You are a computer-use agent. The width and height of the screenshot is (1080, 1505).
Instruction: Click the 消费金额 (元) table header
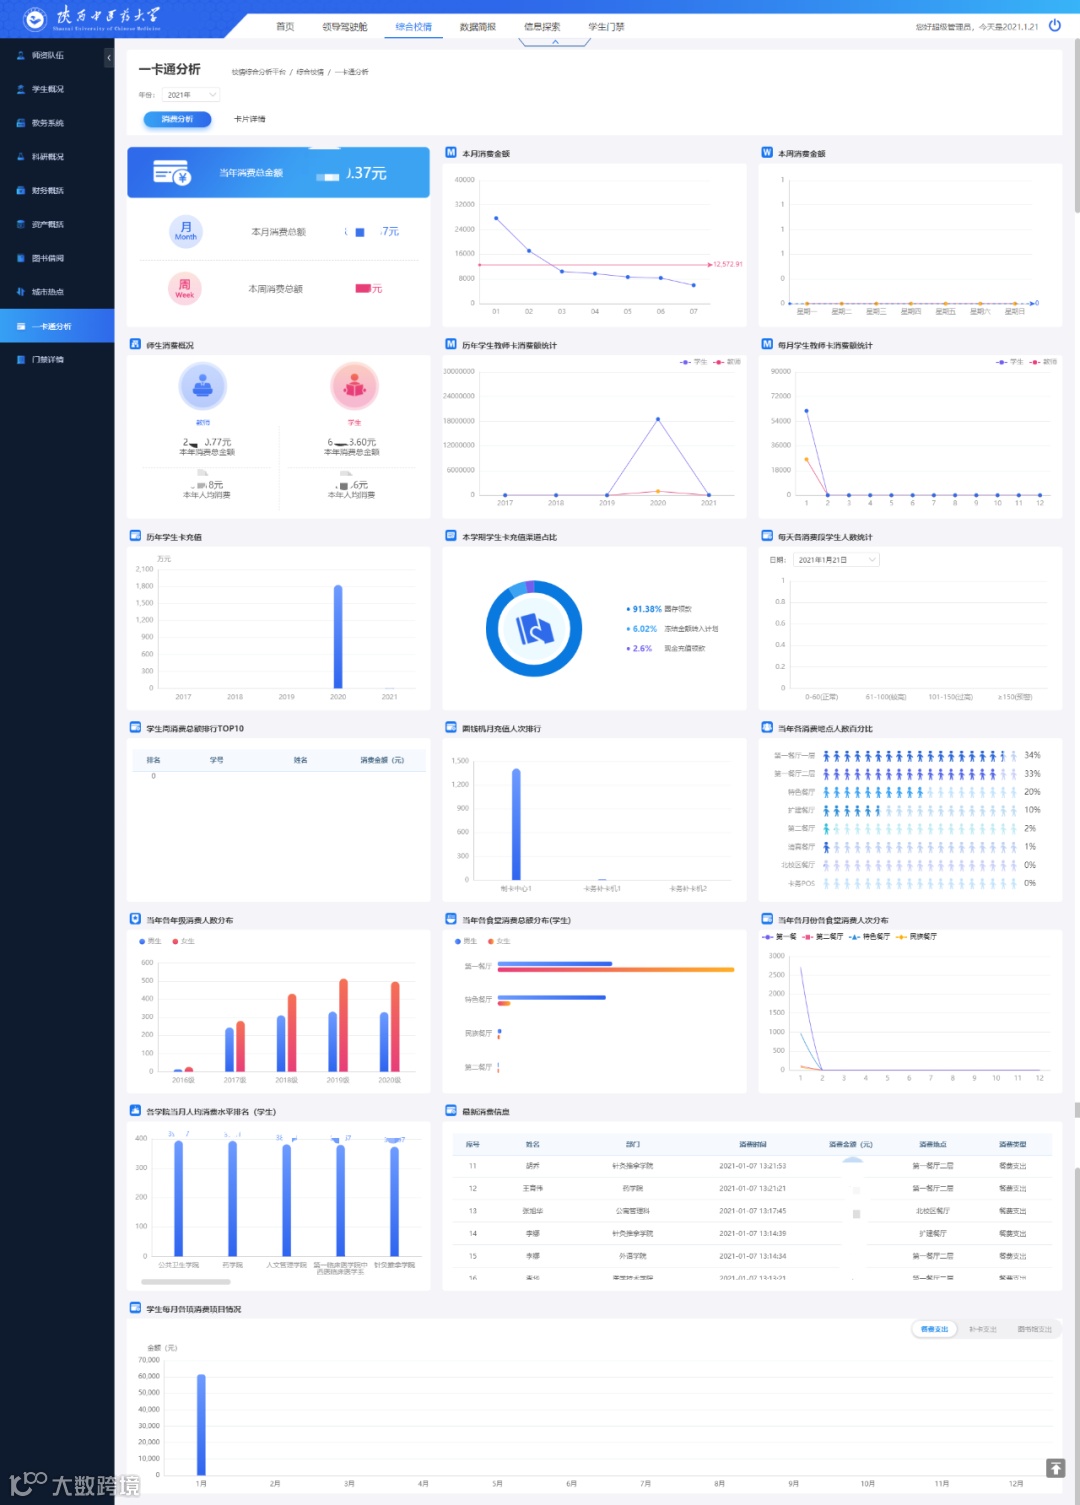[851, 1144]
